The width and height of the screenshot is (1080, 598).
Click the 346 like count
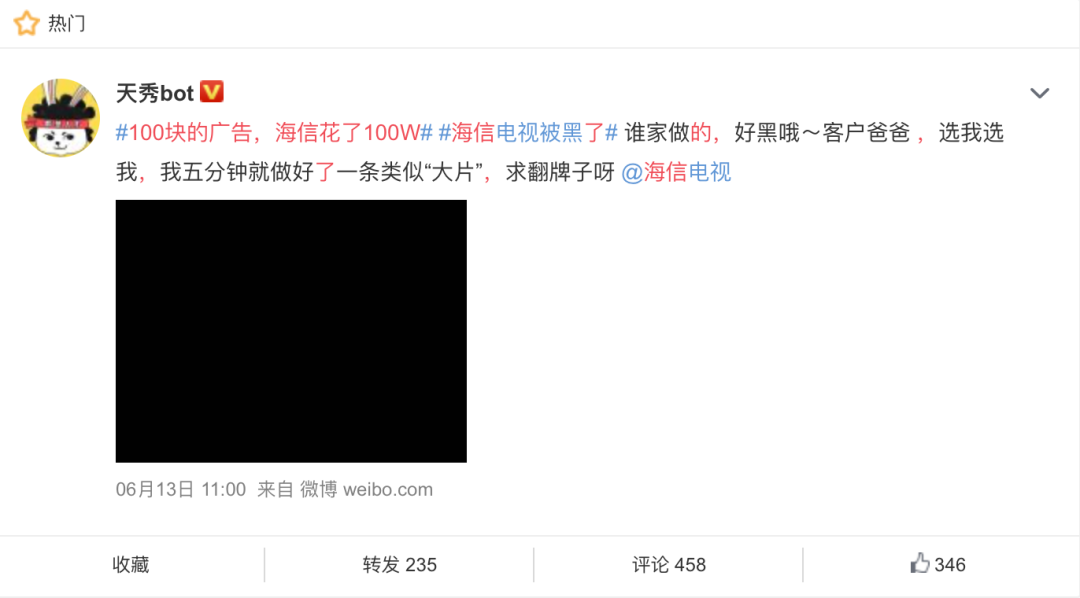pyautogui.click(x=950, y=565)
